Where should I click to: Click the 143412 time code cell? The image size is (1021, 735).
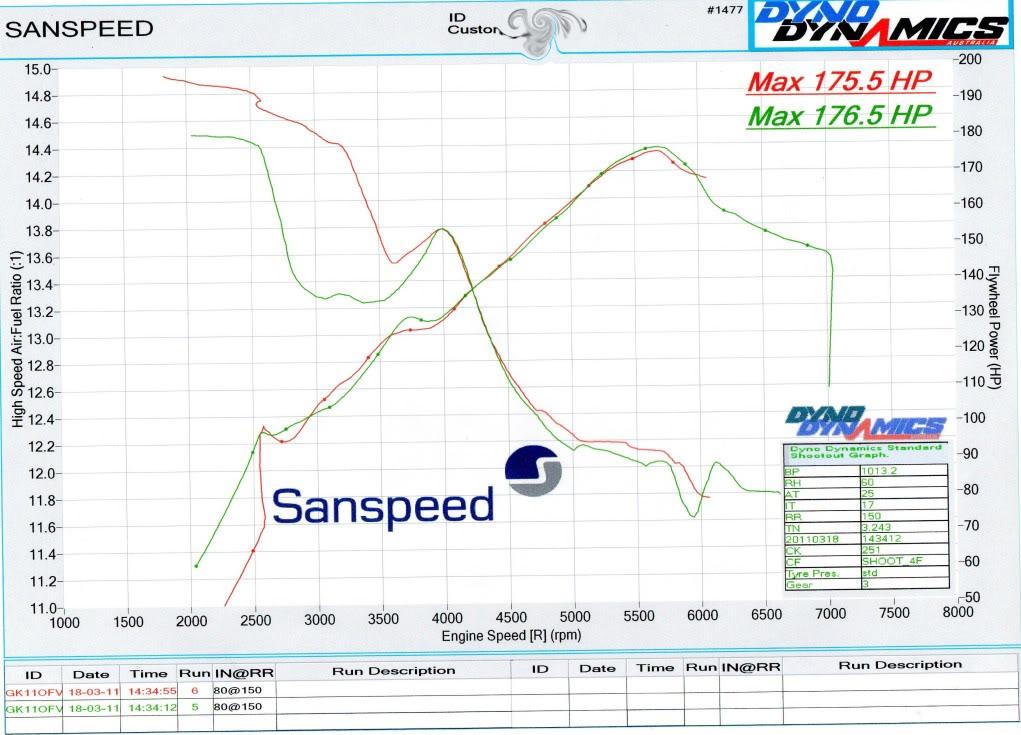881,538
